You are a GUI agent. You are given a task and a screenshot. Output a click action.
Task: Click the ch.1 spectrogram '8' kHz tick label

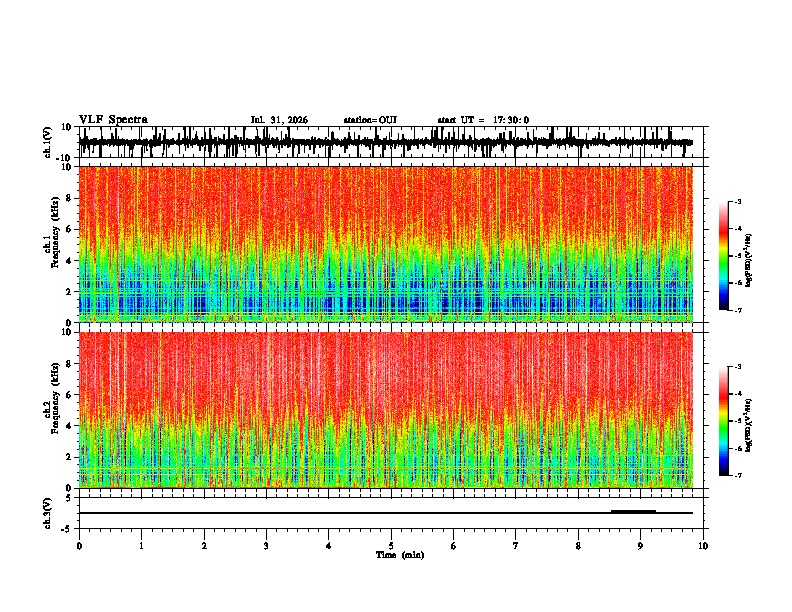[70, 198]
